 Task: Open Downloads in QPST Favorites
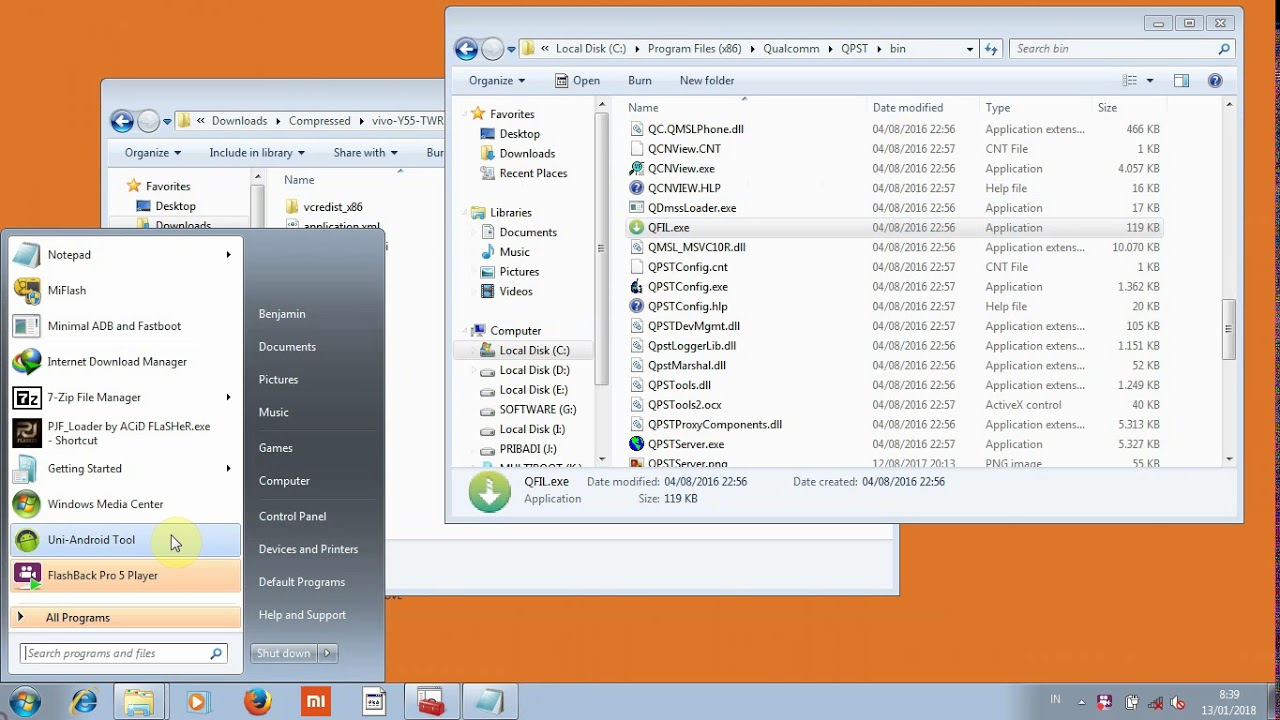coord(527,154)
